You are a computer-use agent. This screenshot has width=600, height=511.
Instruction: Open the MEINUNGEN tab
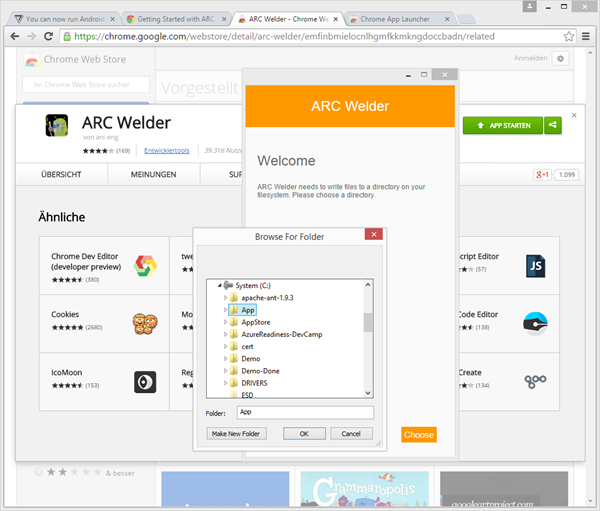click(x=153, y=175)
